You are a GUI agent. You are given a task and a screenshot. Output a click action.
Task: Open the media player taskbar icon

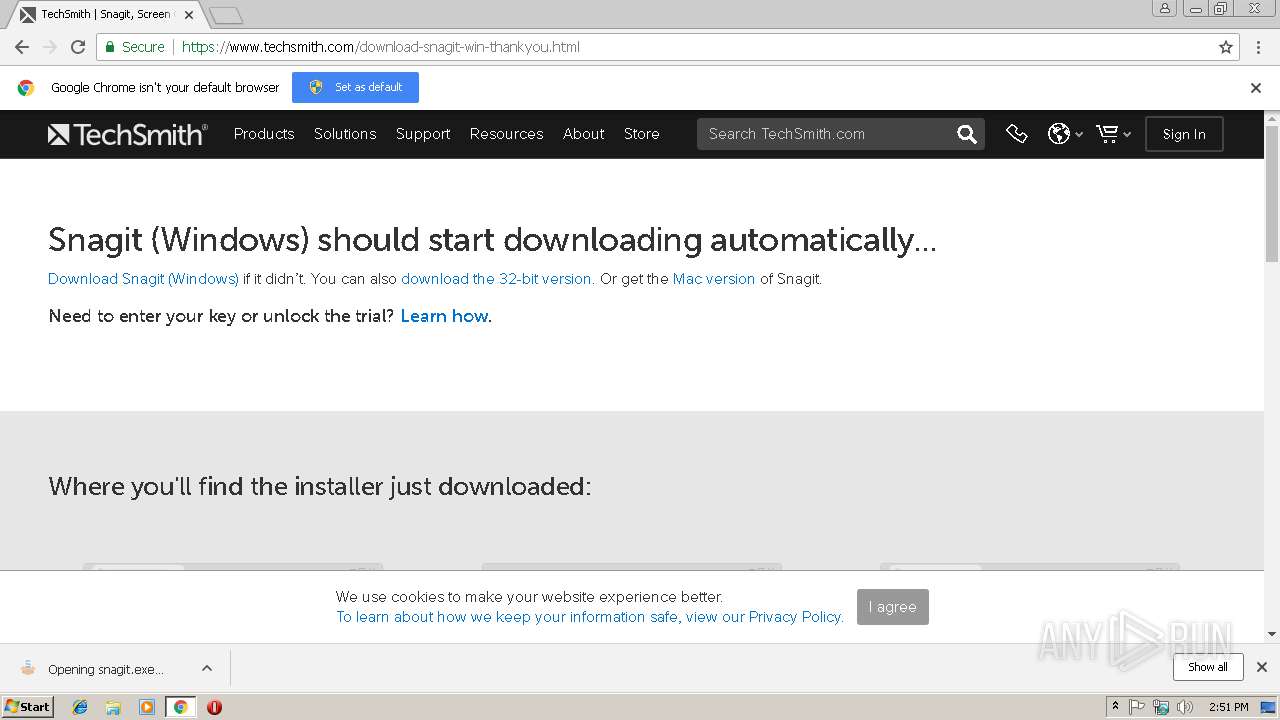click(x=147, y=707)
